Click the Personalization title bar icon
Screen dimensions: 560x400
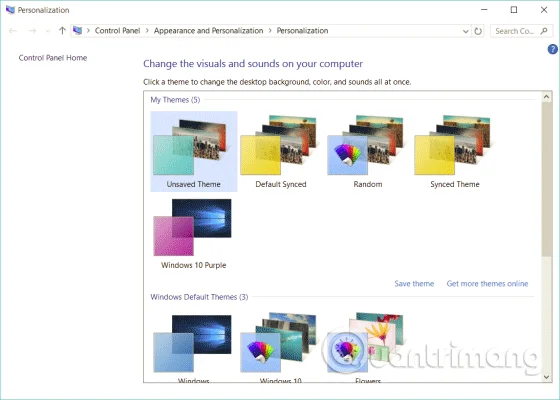point(10,10)
